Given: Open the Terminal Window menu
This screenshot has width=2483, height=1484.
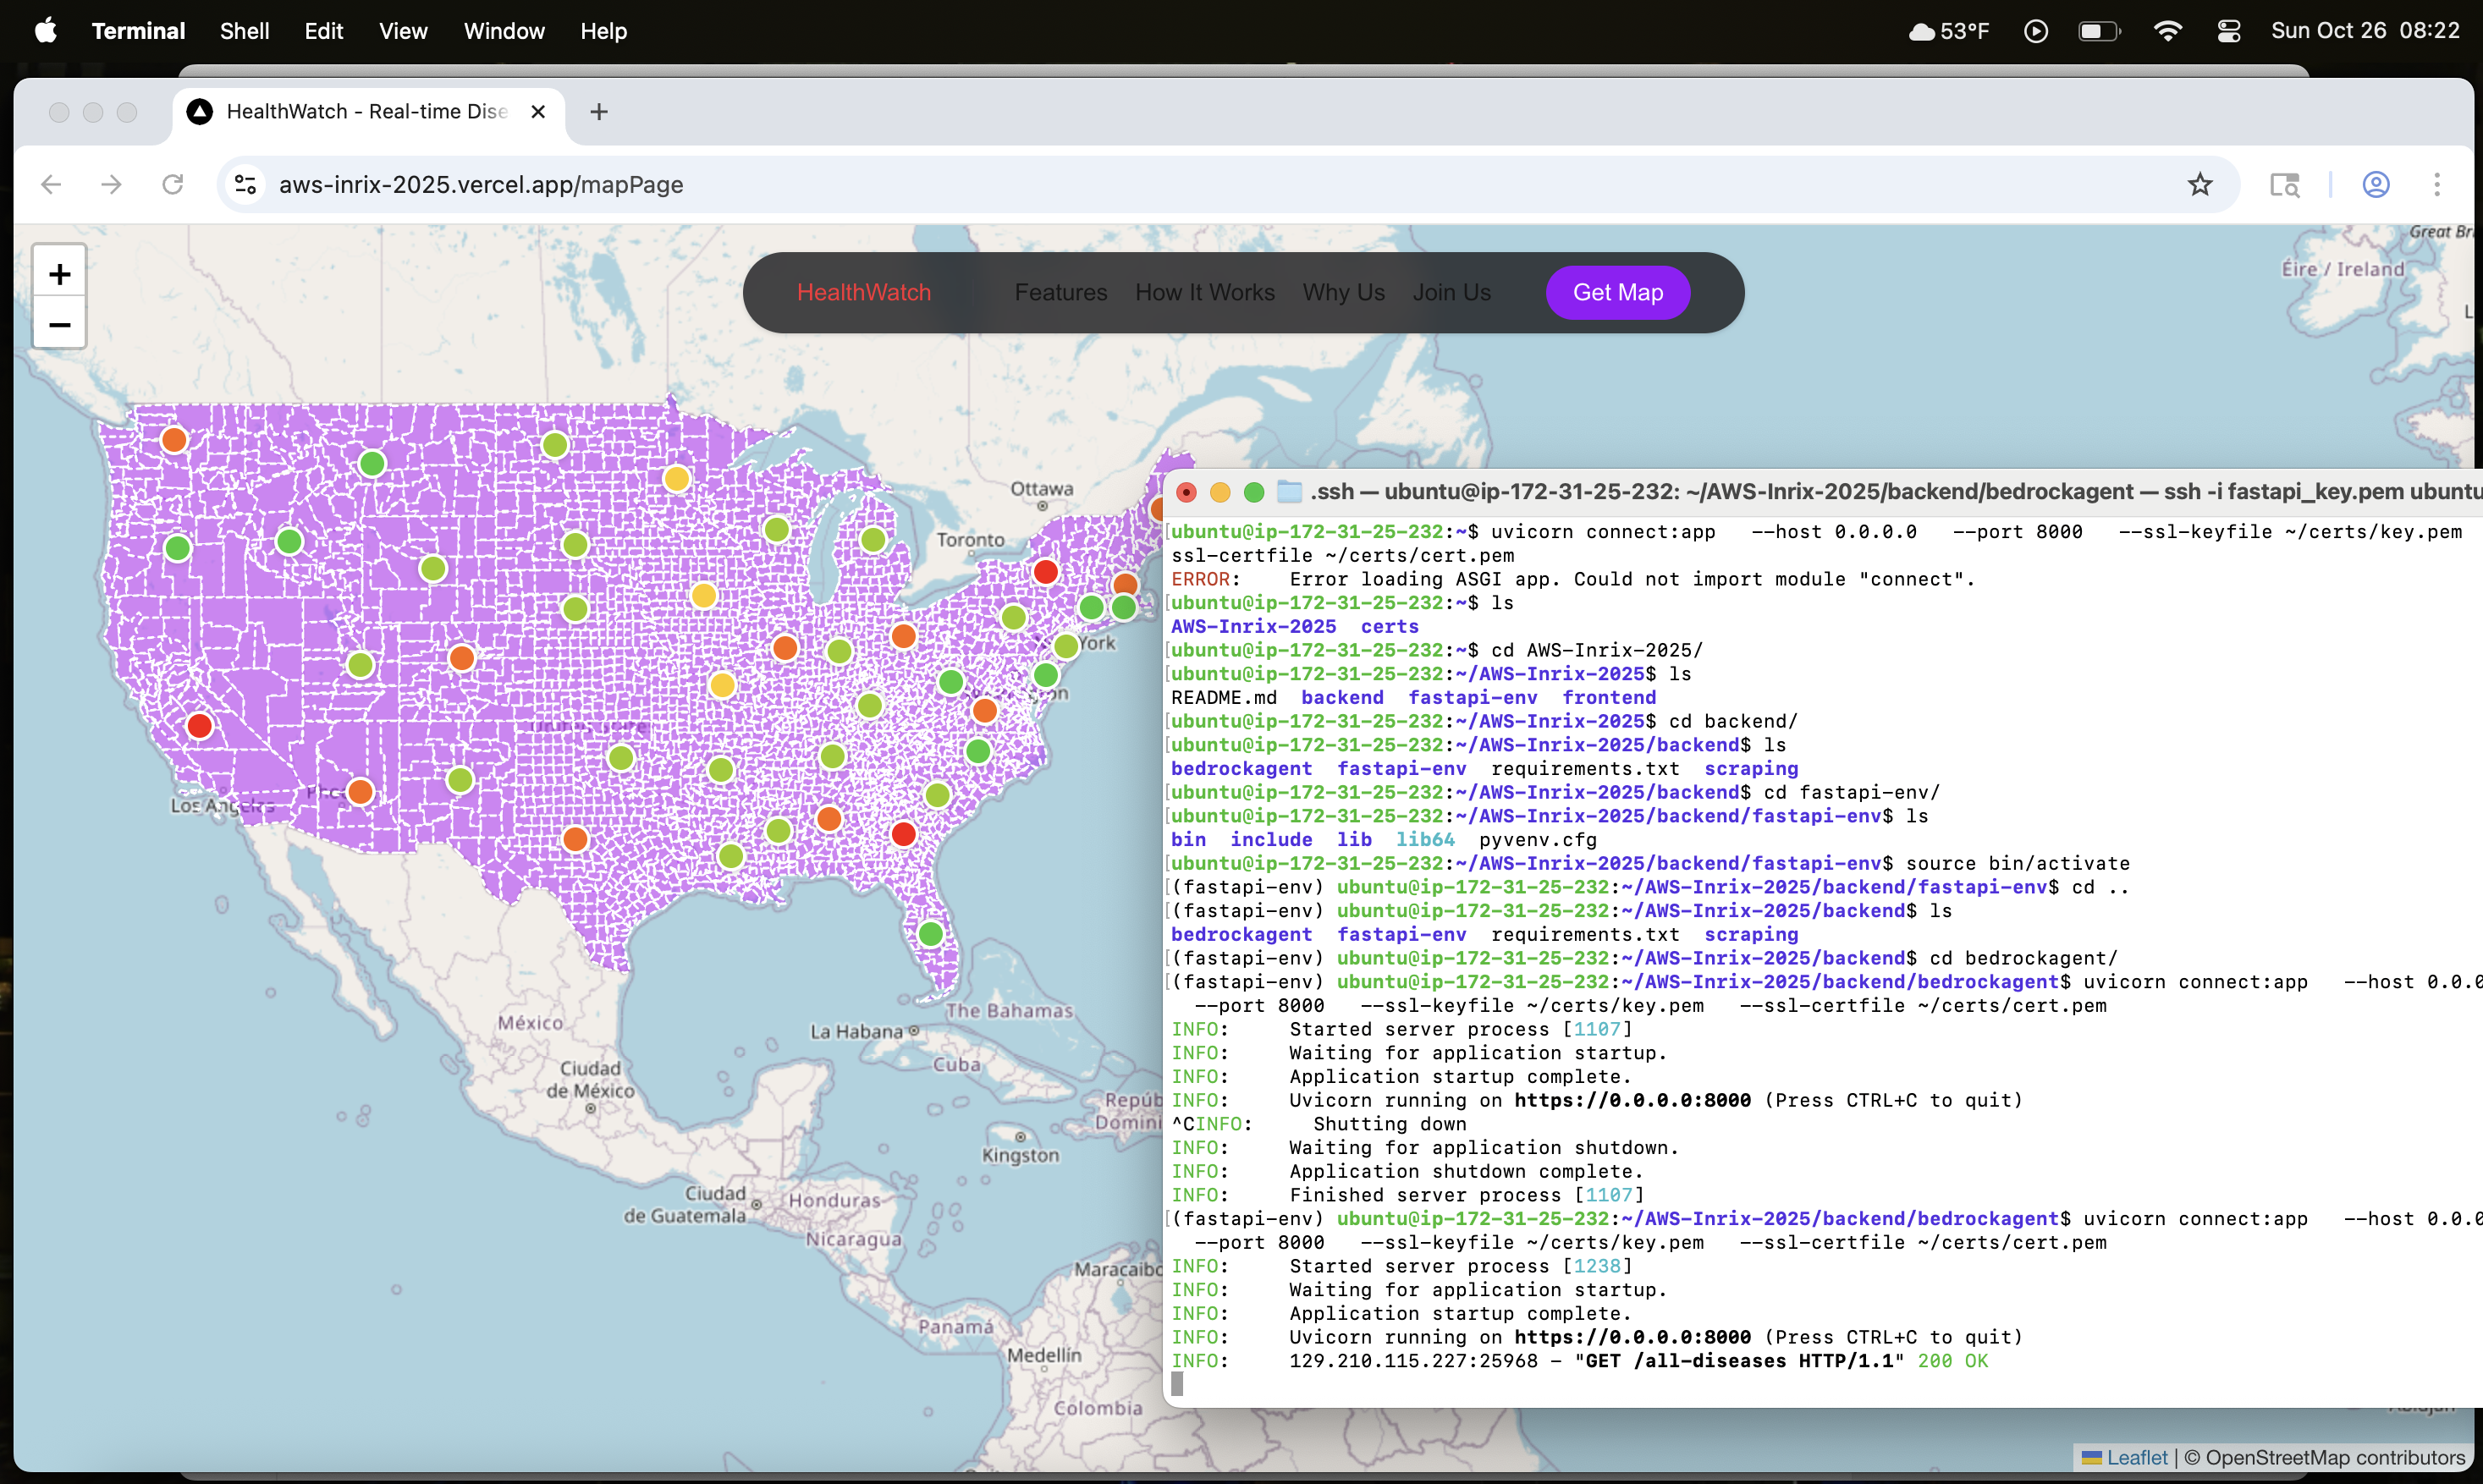Looking at the screenshot, I should 504,31.
